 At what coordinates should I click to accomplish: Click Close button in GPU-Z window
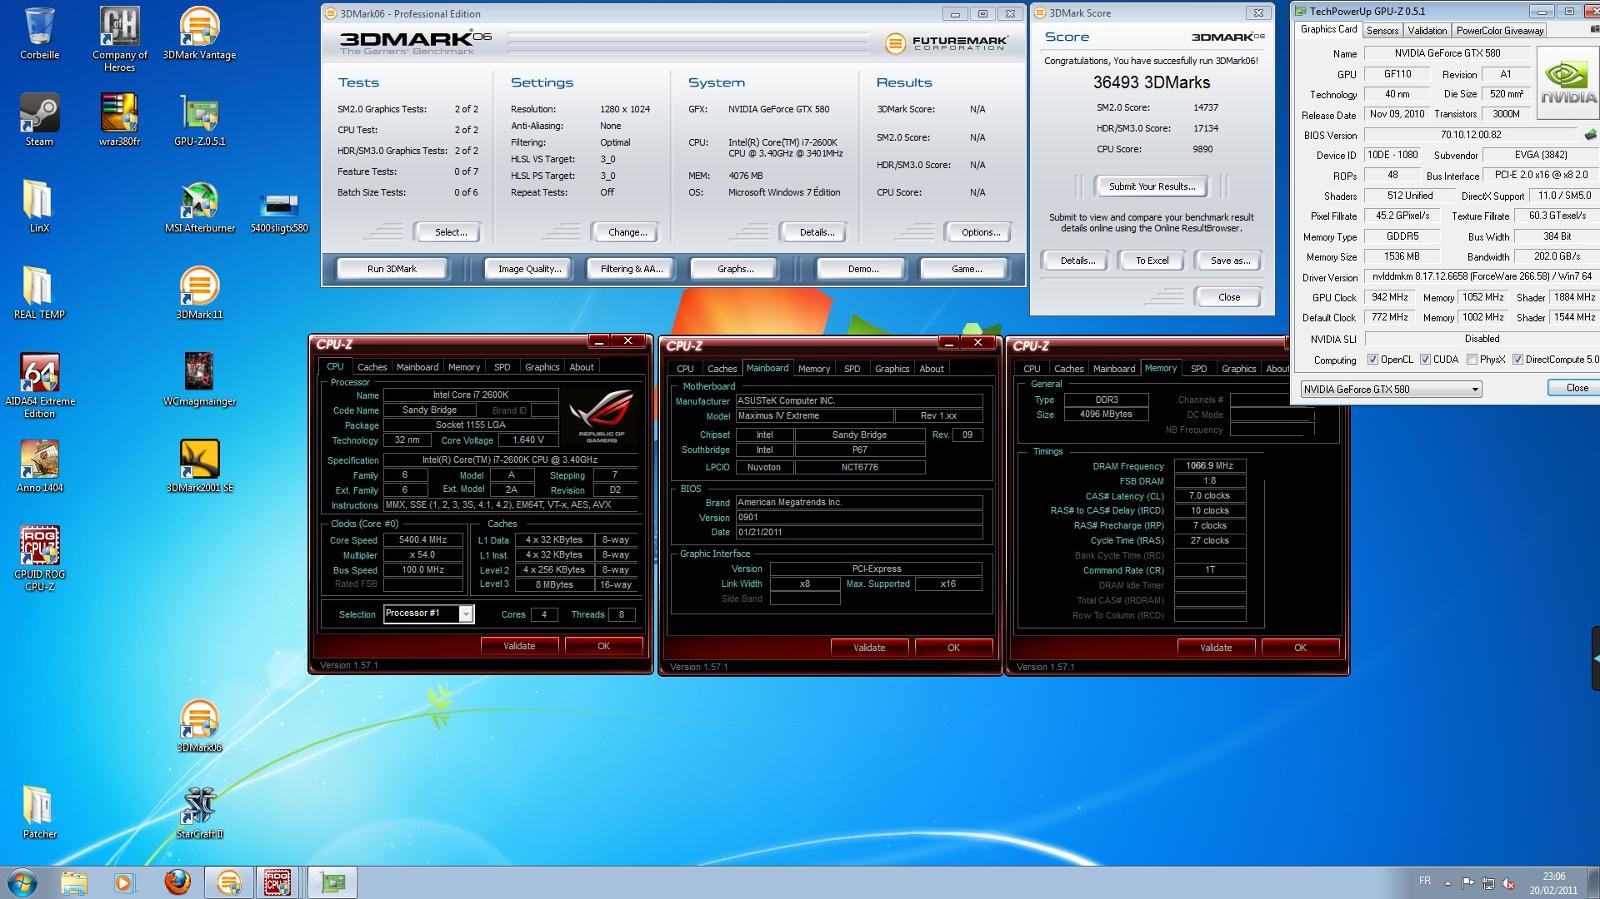[1577, 388]
